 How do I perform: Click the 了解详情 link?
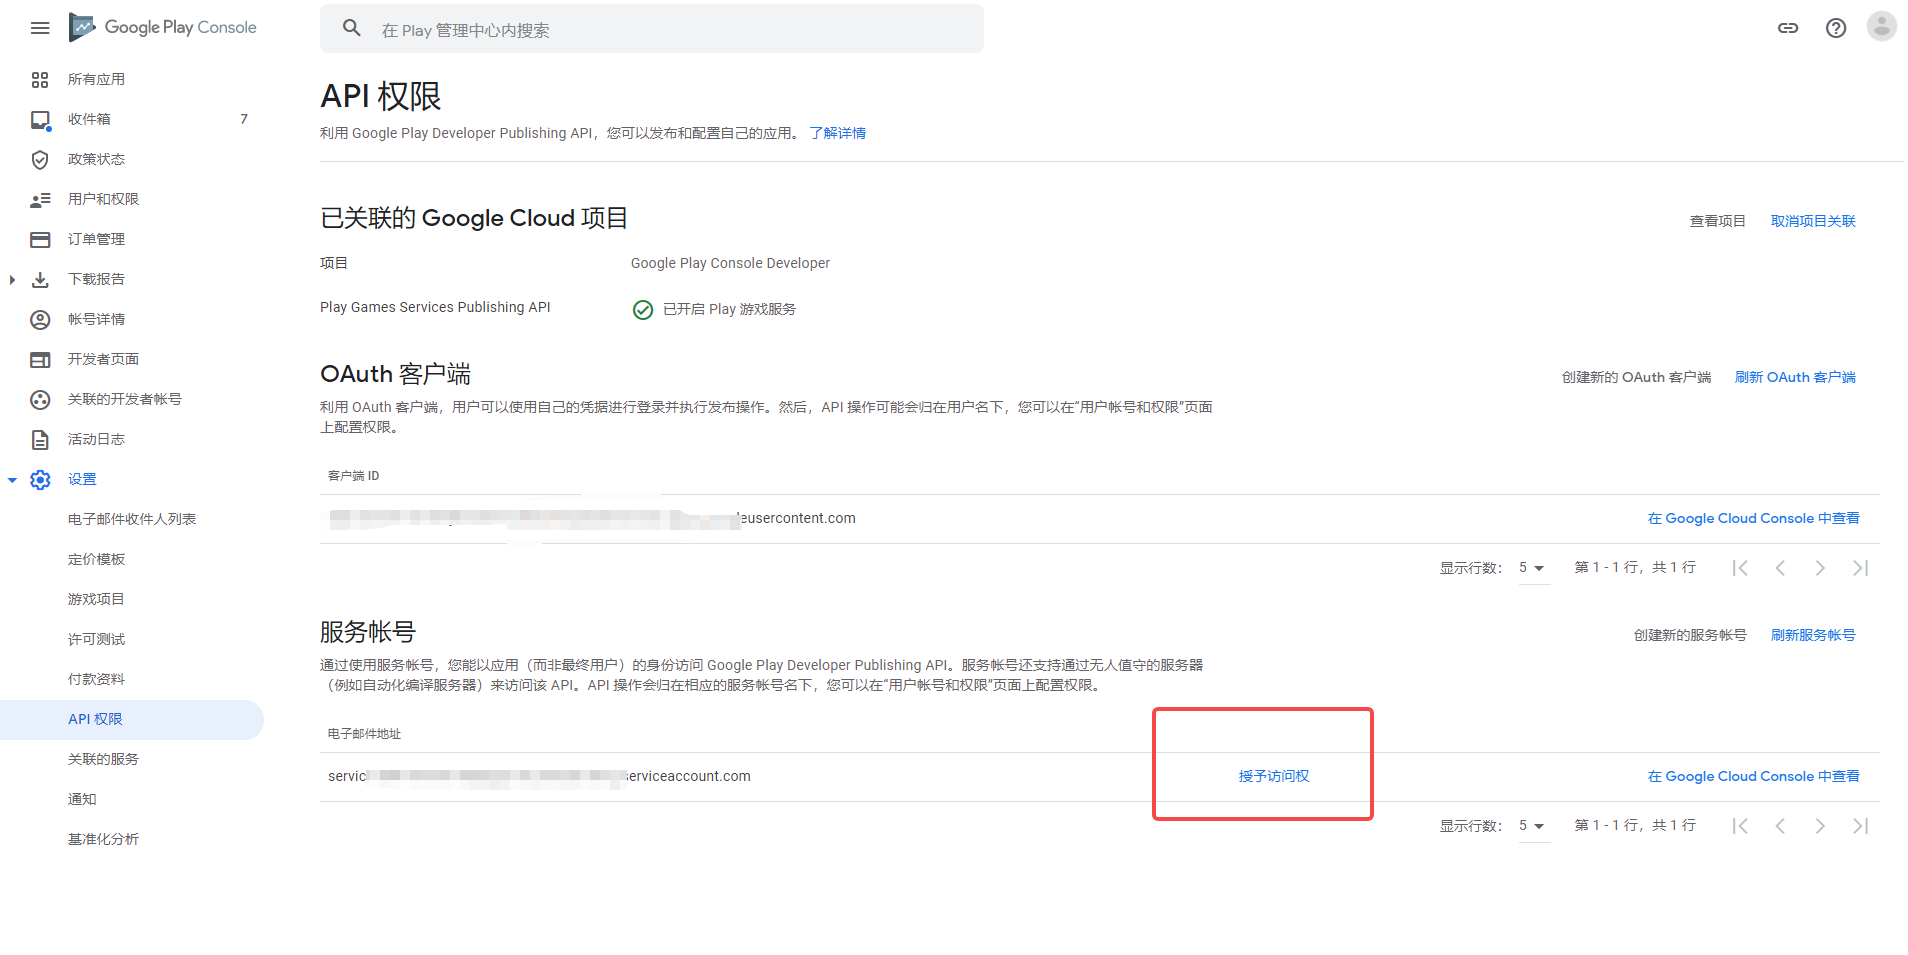(x=838, y=133)
